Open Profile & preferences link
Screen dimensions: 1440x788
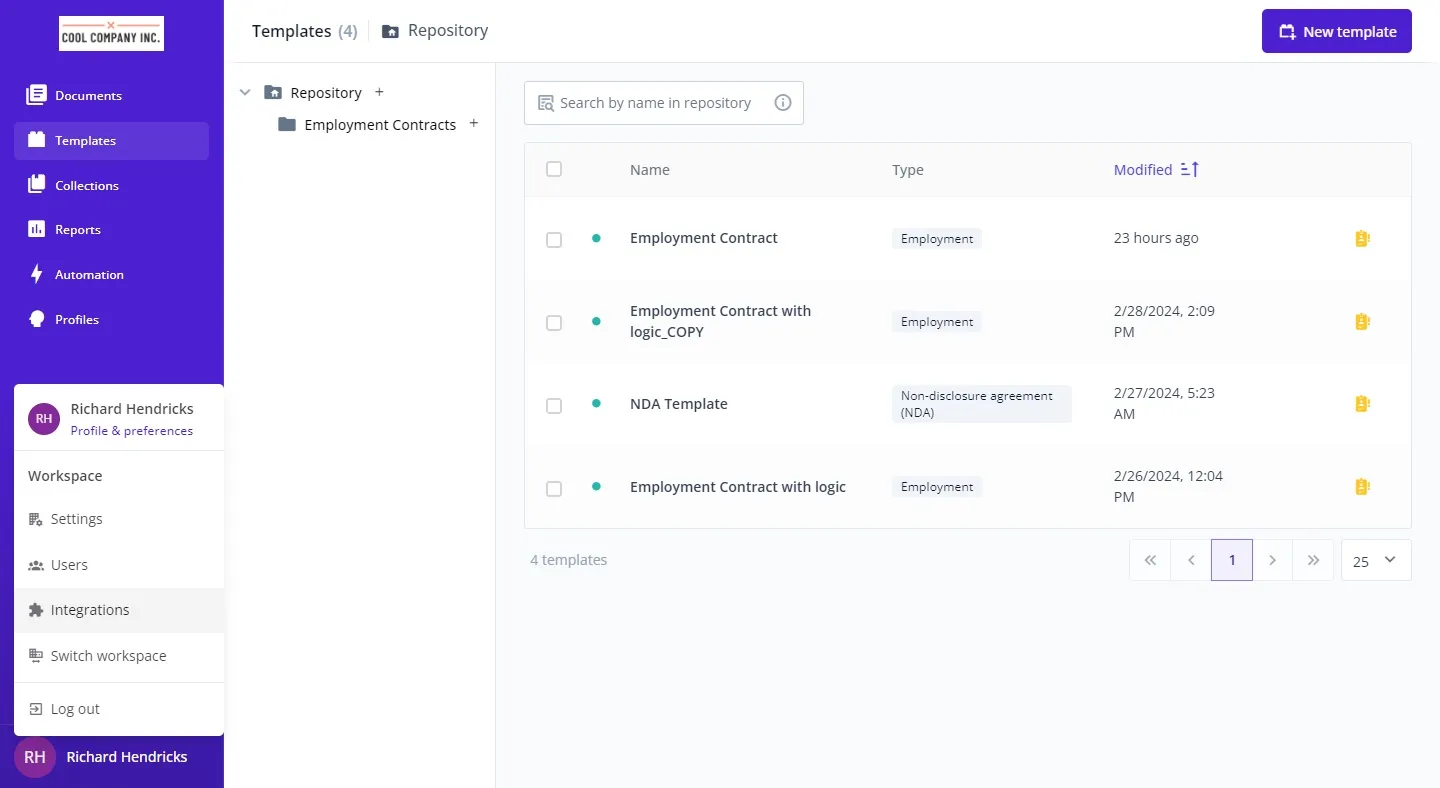pos(132,431)
